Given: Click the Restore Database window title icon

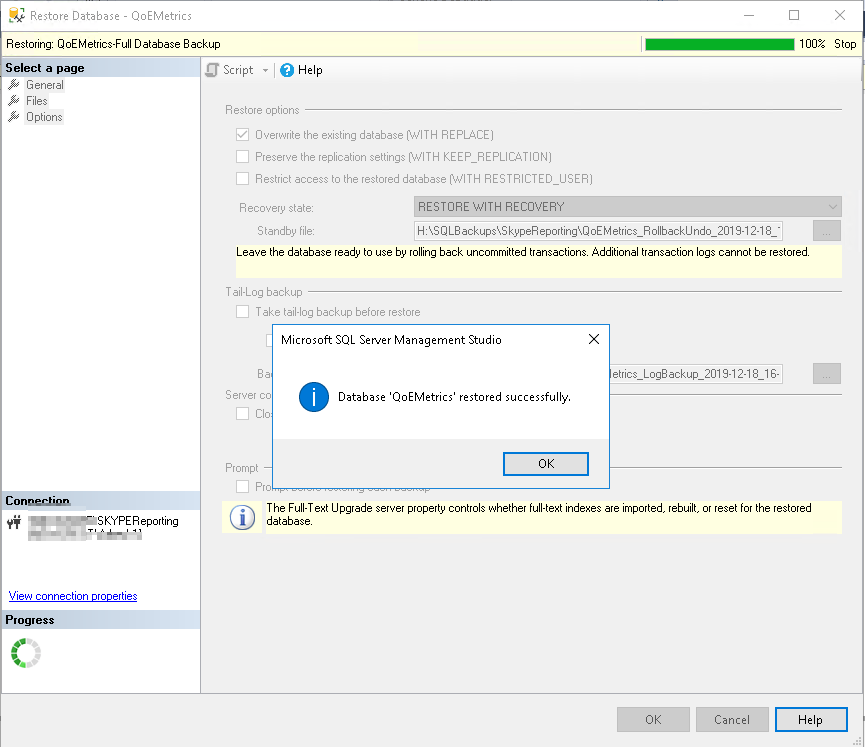Looking at the screenshot, I should 17,15.
